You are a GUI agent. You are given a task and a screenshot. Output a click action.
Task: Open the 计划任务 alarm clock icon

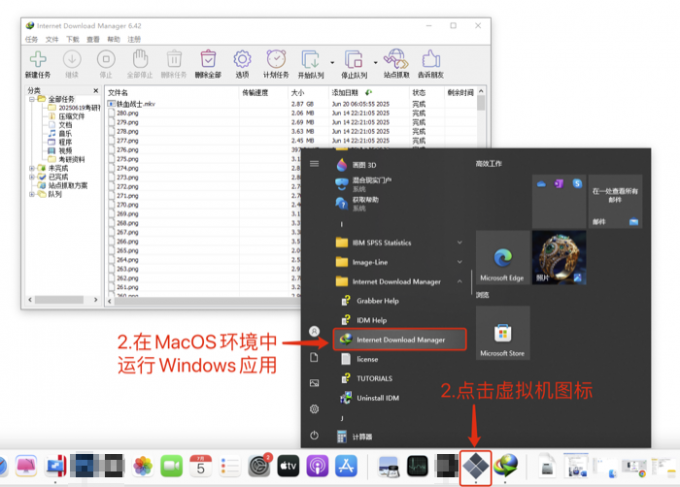[x=276, y=59]
